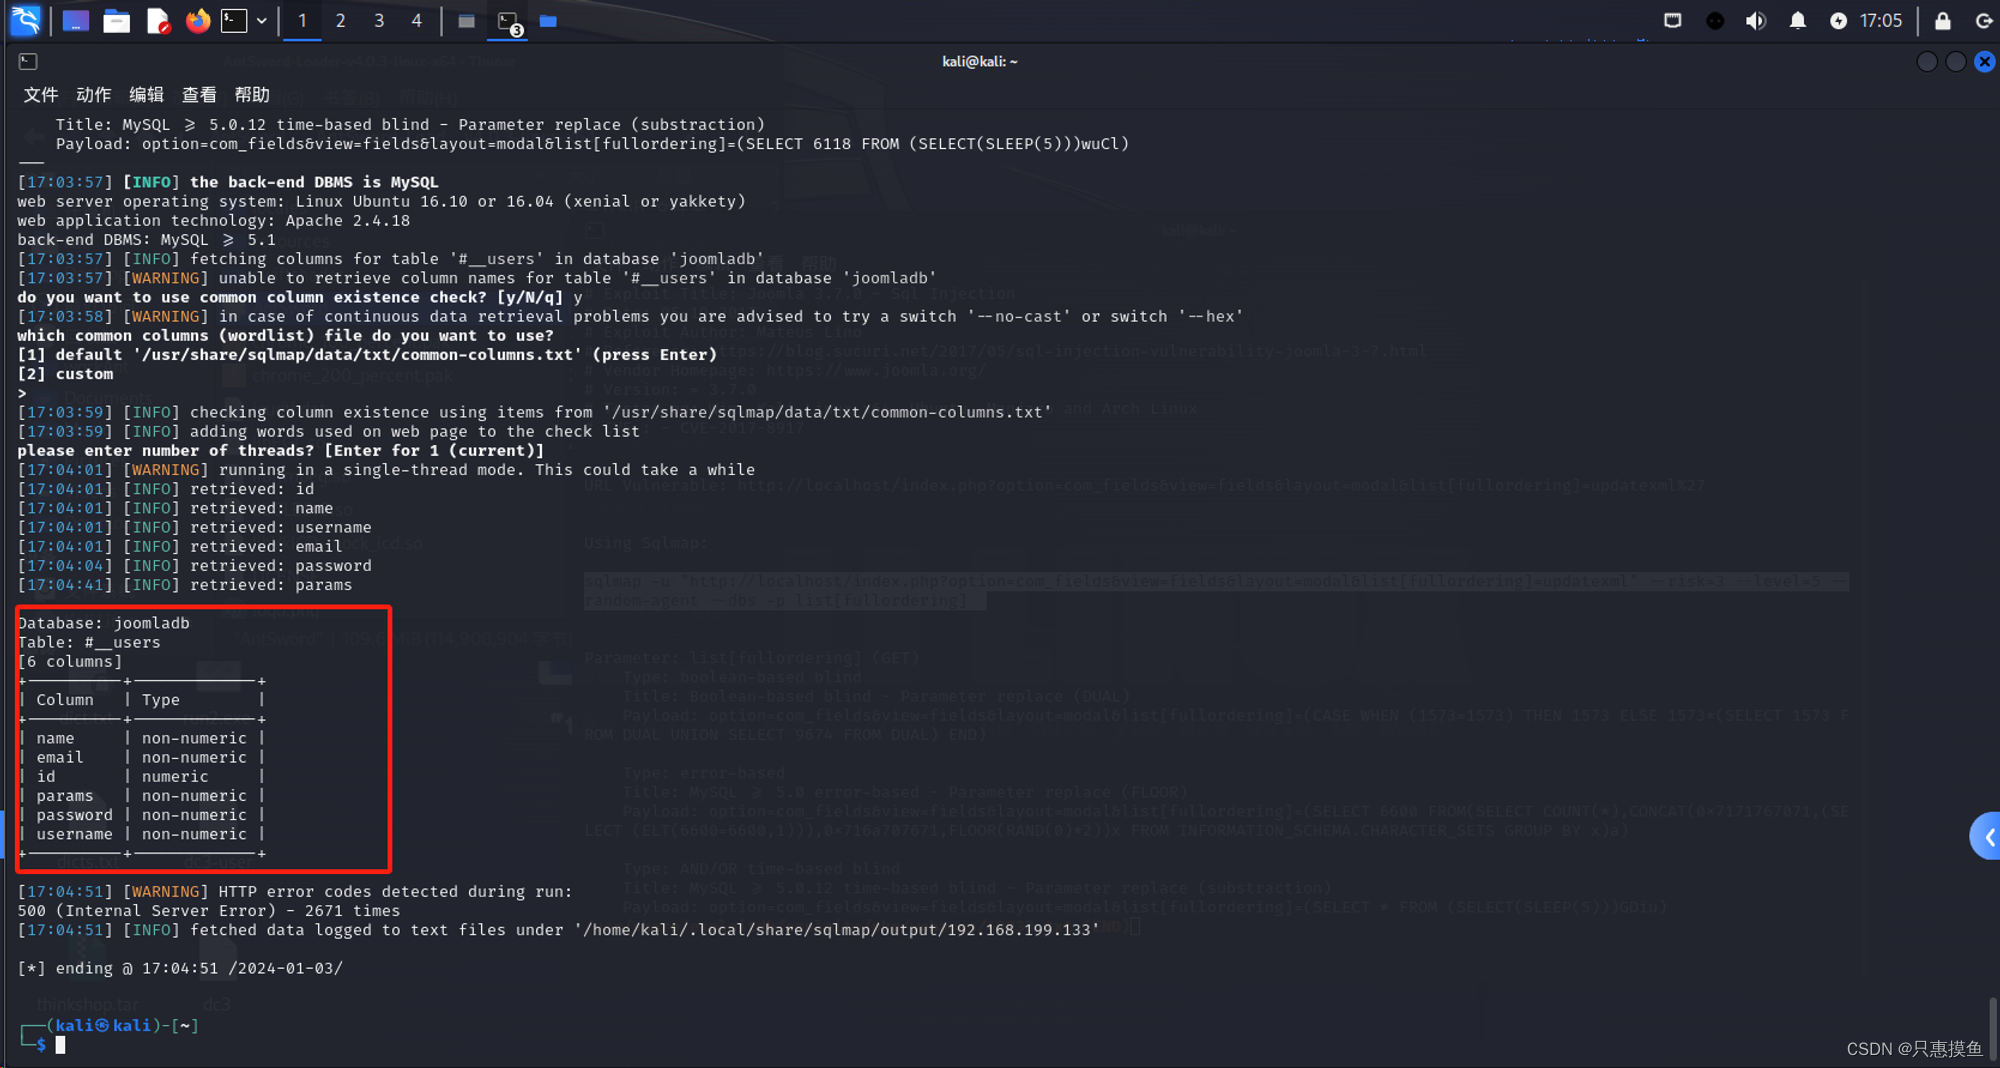Select the blue folder window taskbar button

(548, 21)
